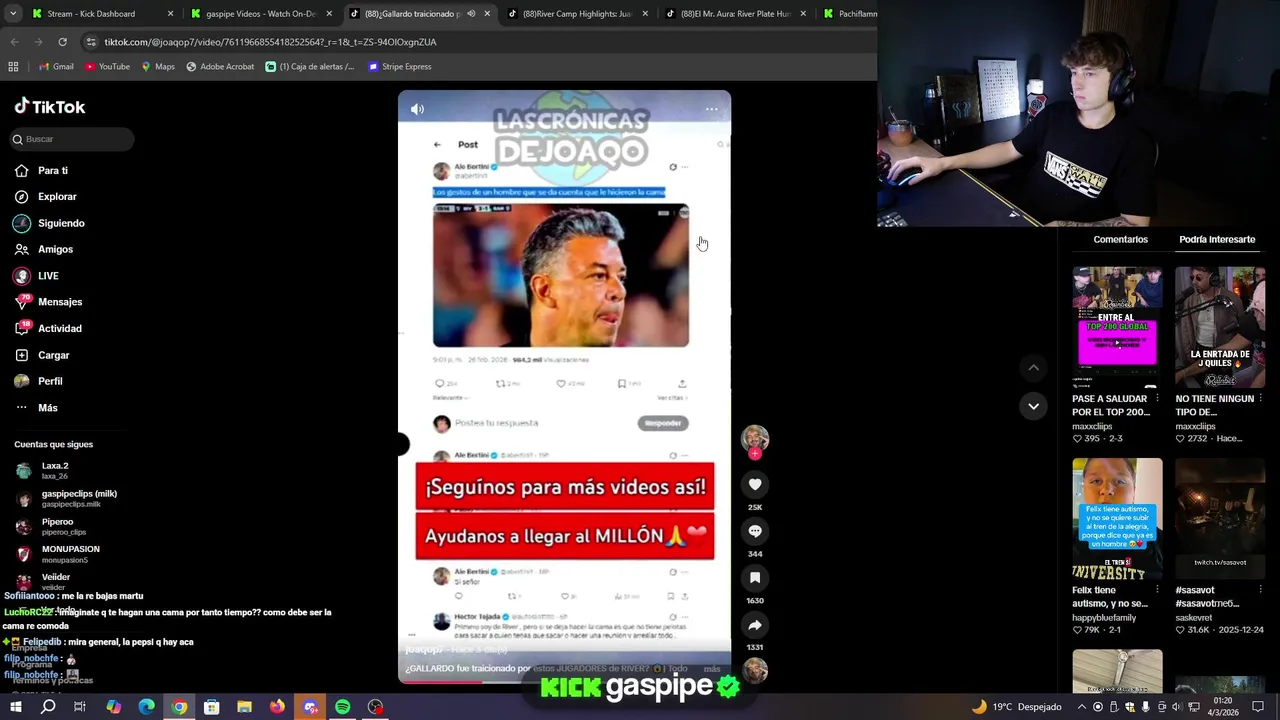
Task: Open options for #sasavot video
Action: [1260, 591]
